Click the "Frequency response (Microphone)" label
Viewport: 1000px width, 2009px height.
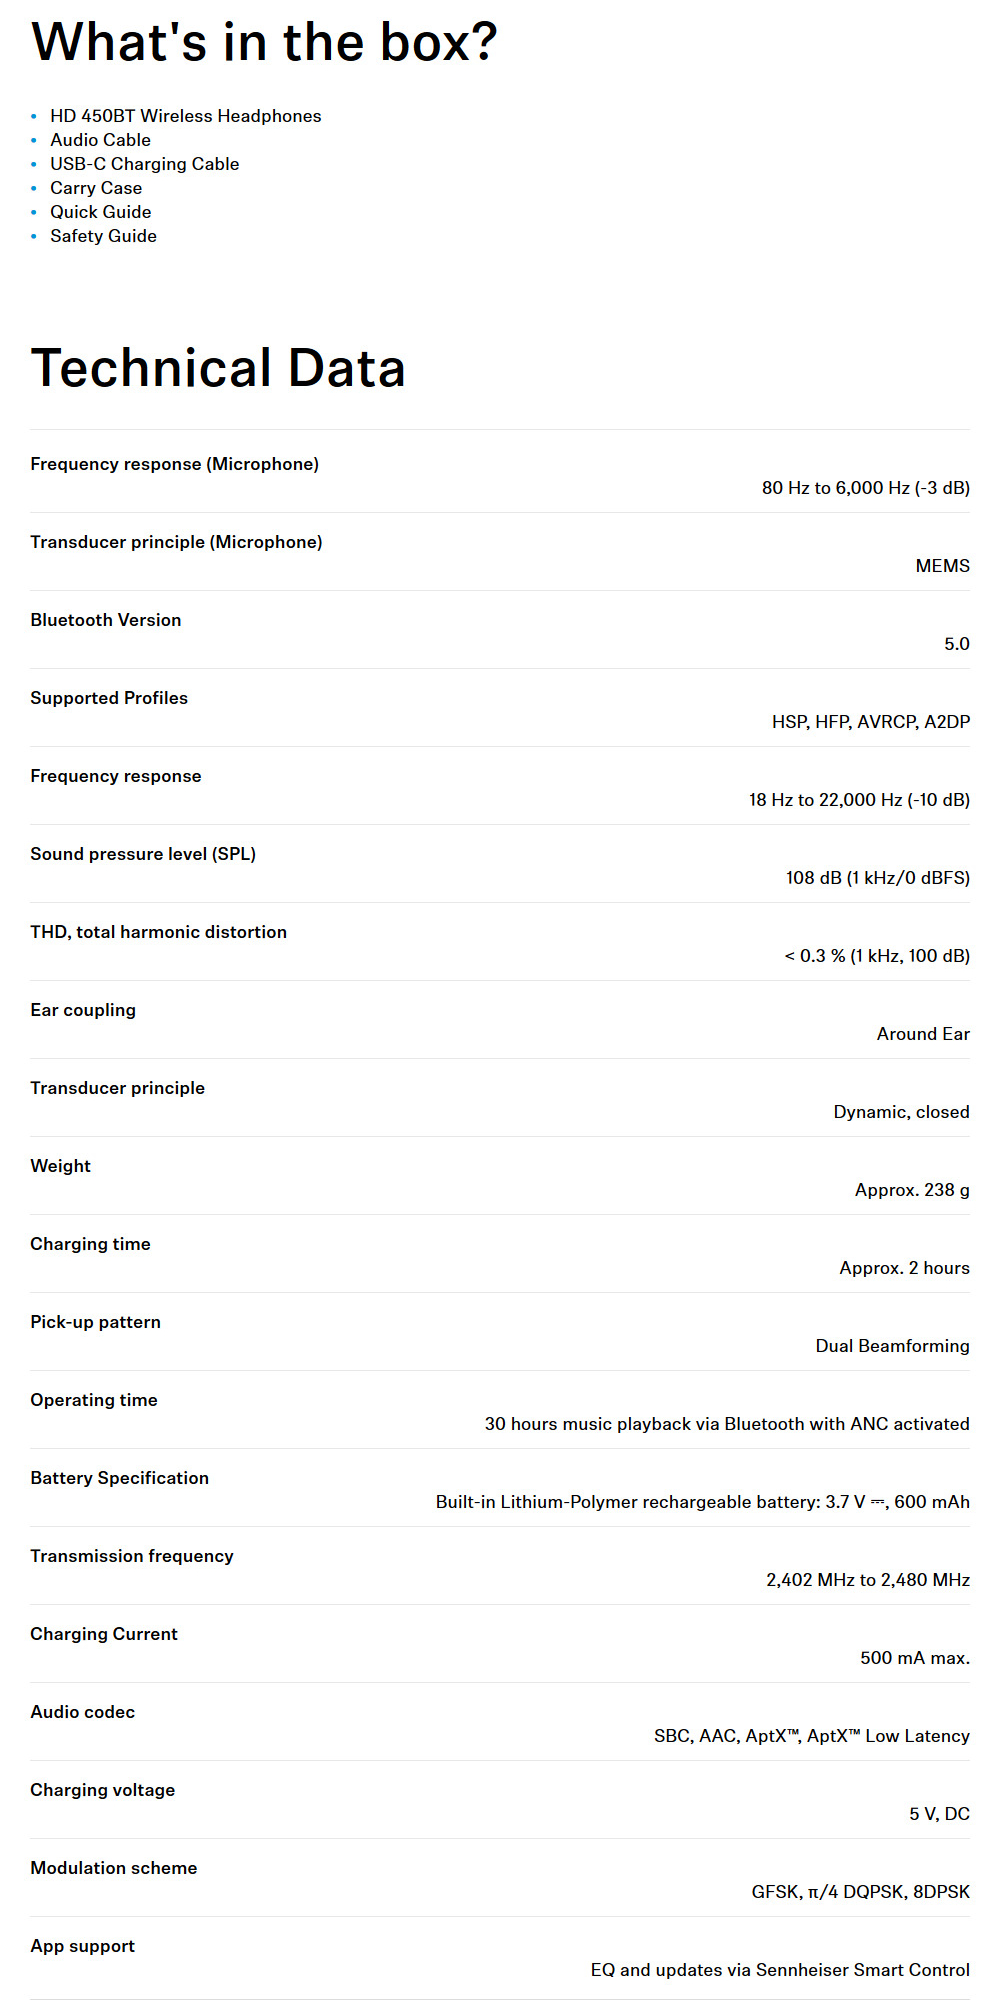click(175, 464)
